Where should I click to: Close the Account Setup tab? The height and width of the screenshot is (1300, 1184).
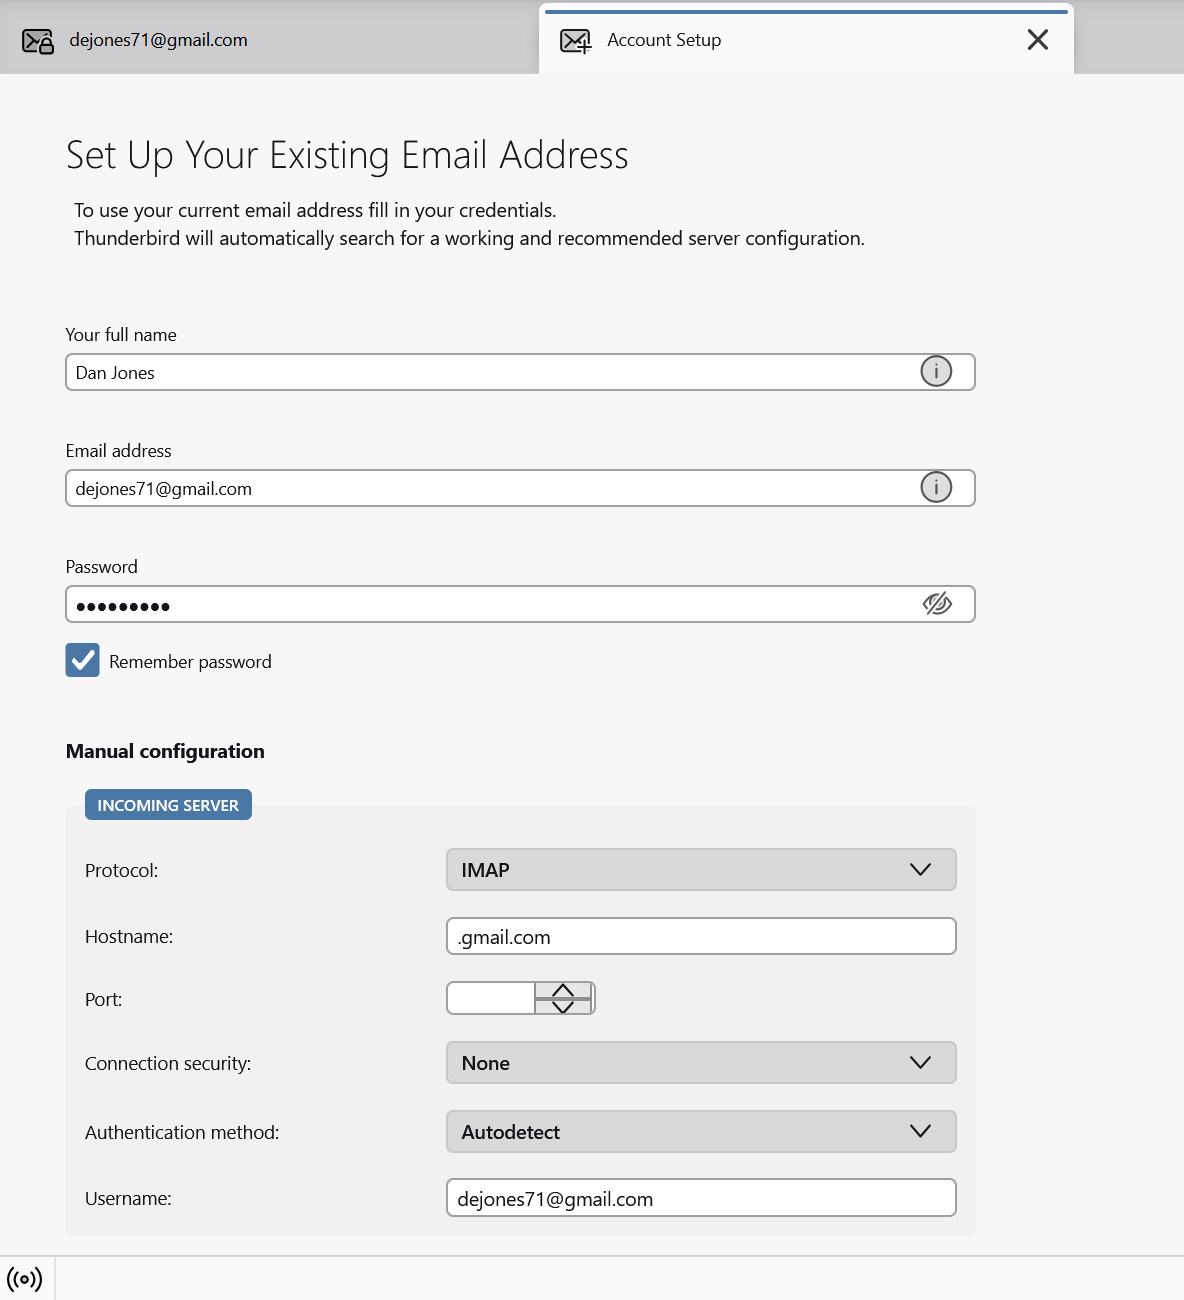coord(1038,40)
